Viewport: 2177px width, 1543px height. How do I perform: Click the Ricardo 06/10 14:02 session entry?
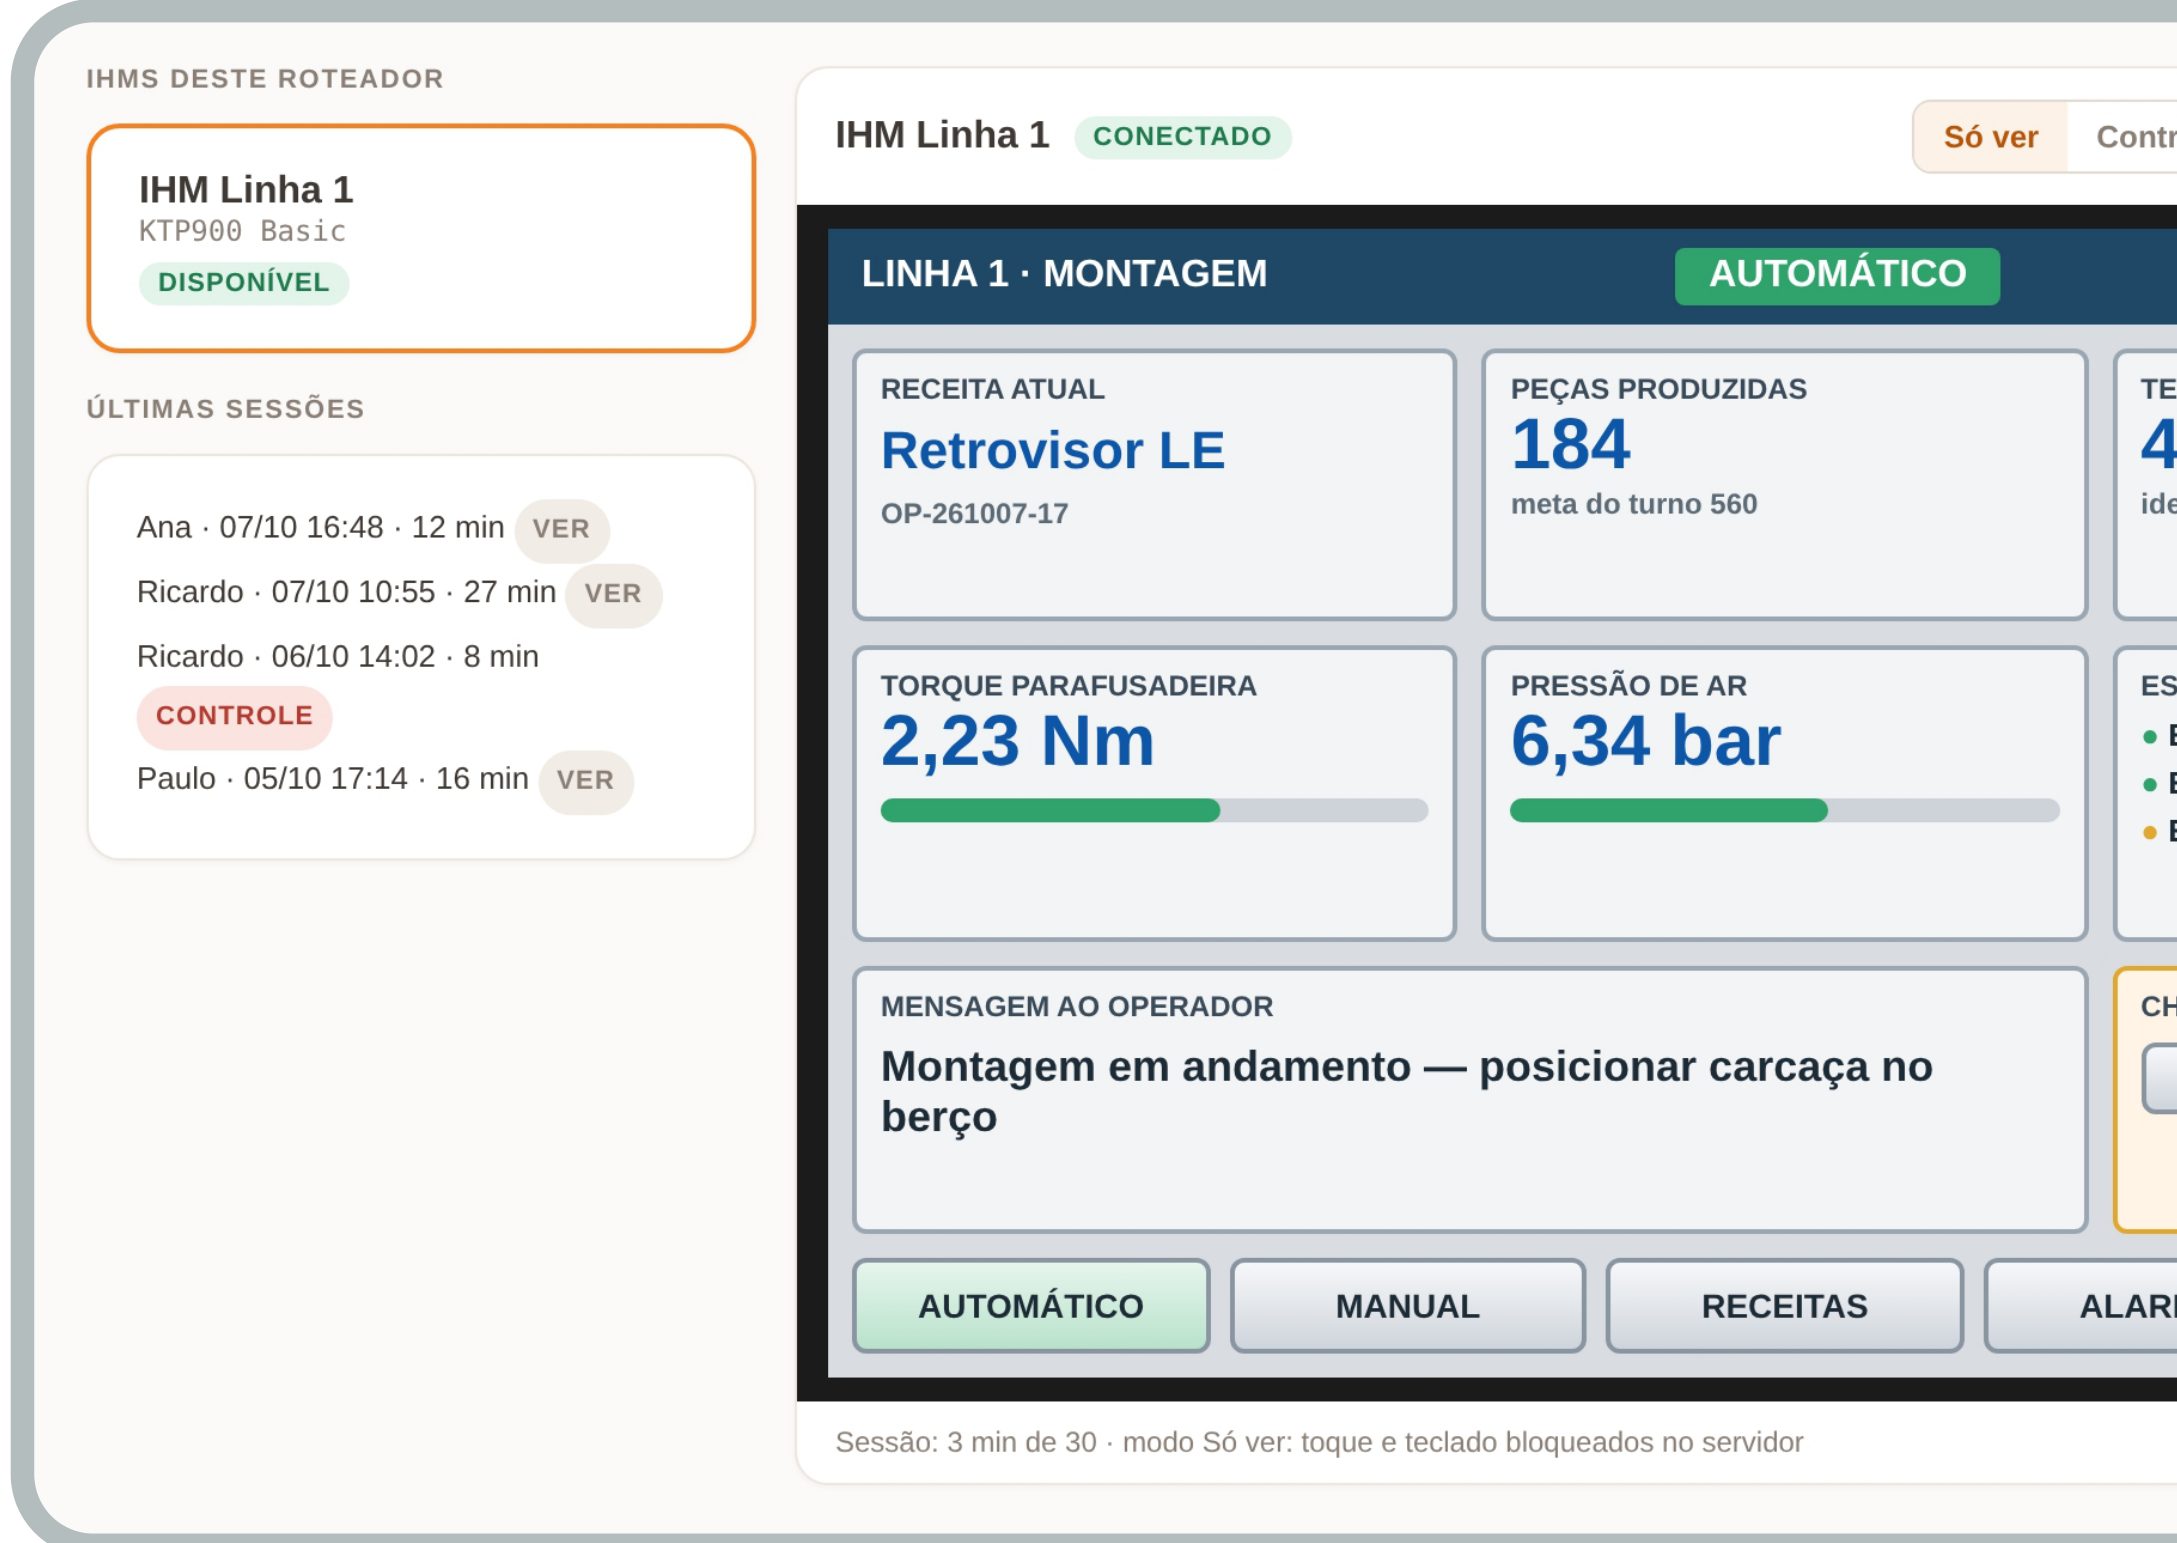coord(338,657)
